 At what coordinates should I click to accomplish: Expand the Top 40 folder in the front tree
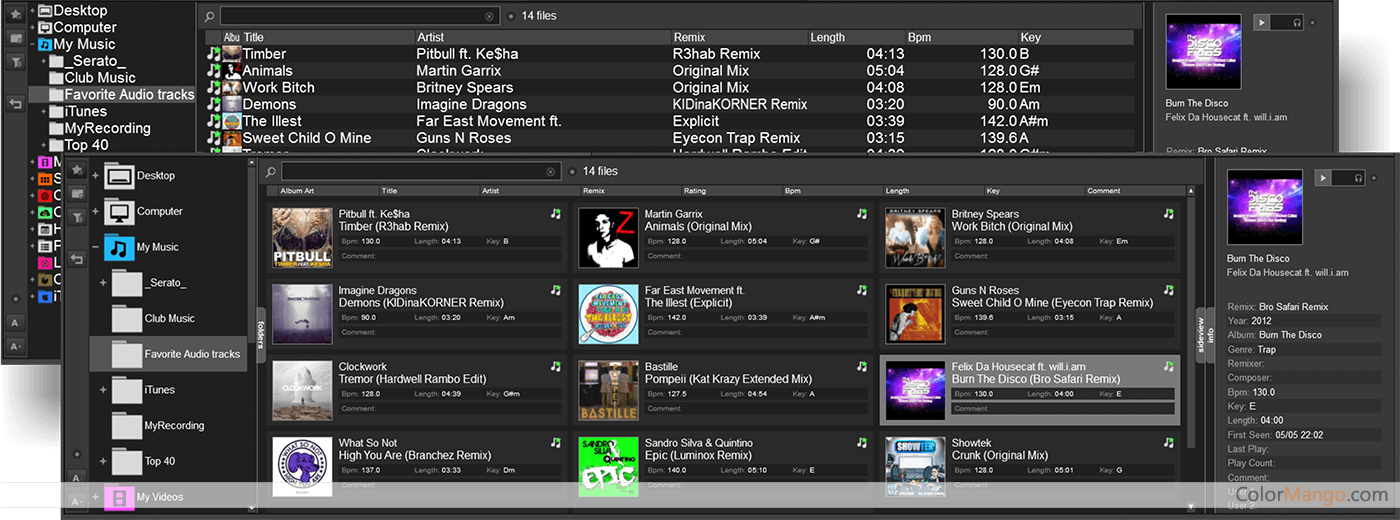click(103, 461)
